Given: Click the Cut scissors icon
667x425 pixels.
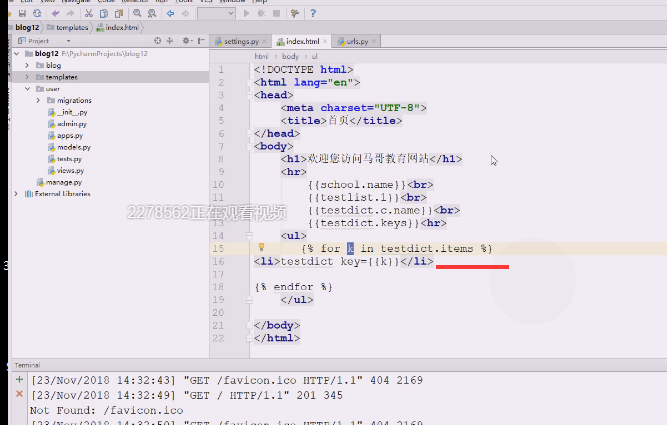Looking at the screenshot, I should (88, 14).
